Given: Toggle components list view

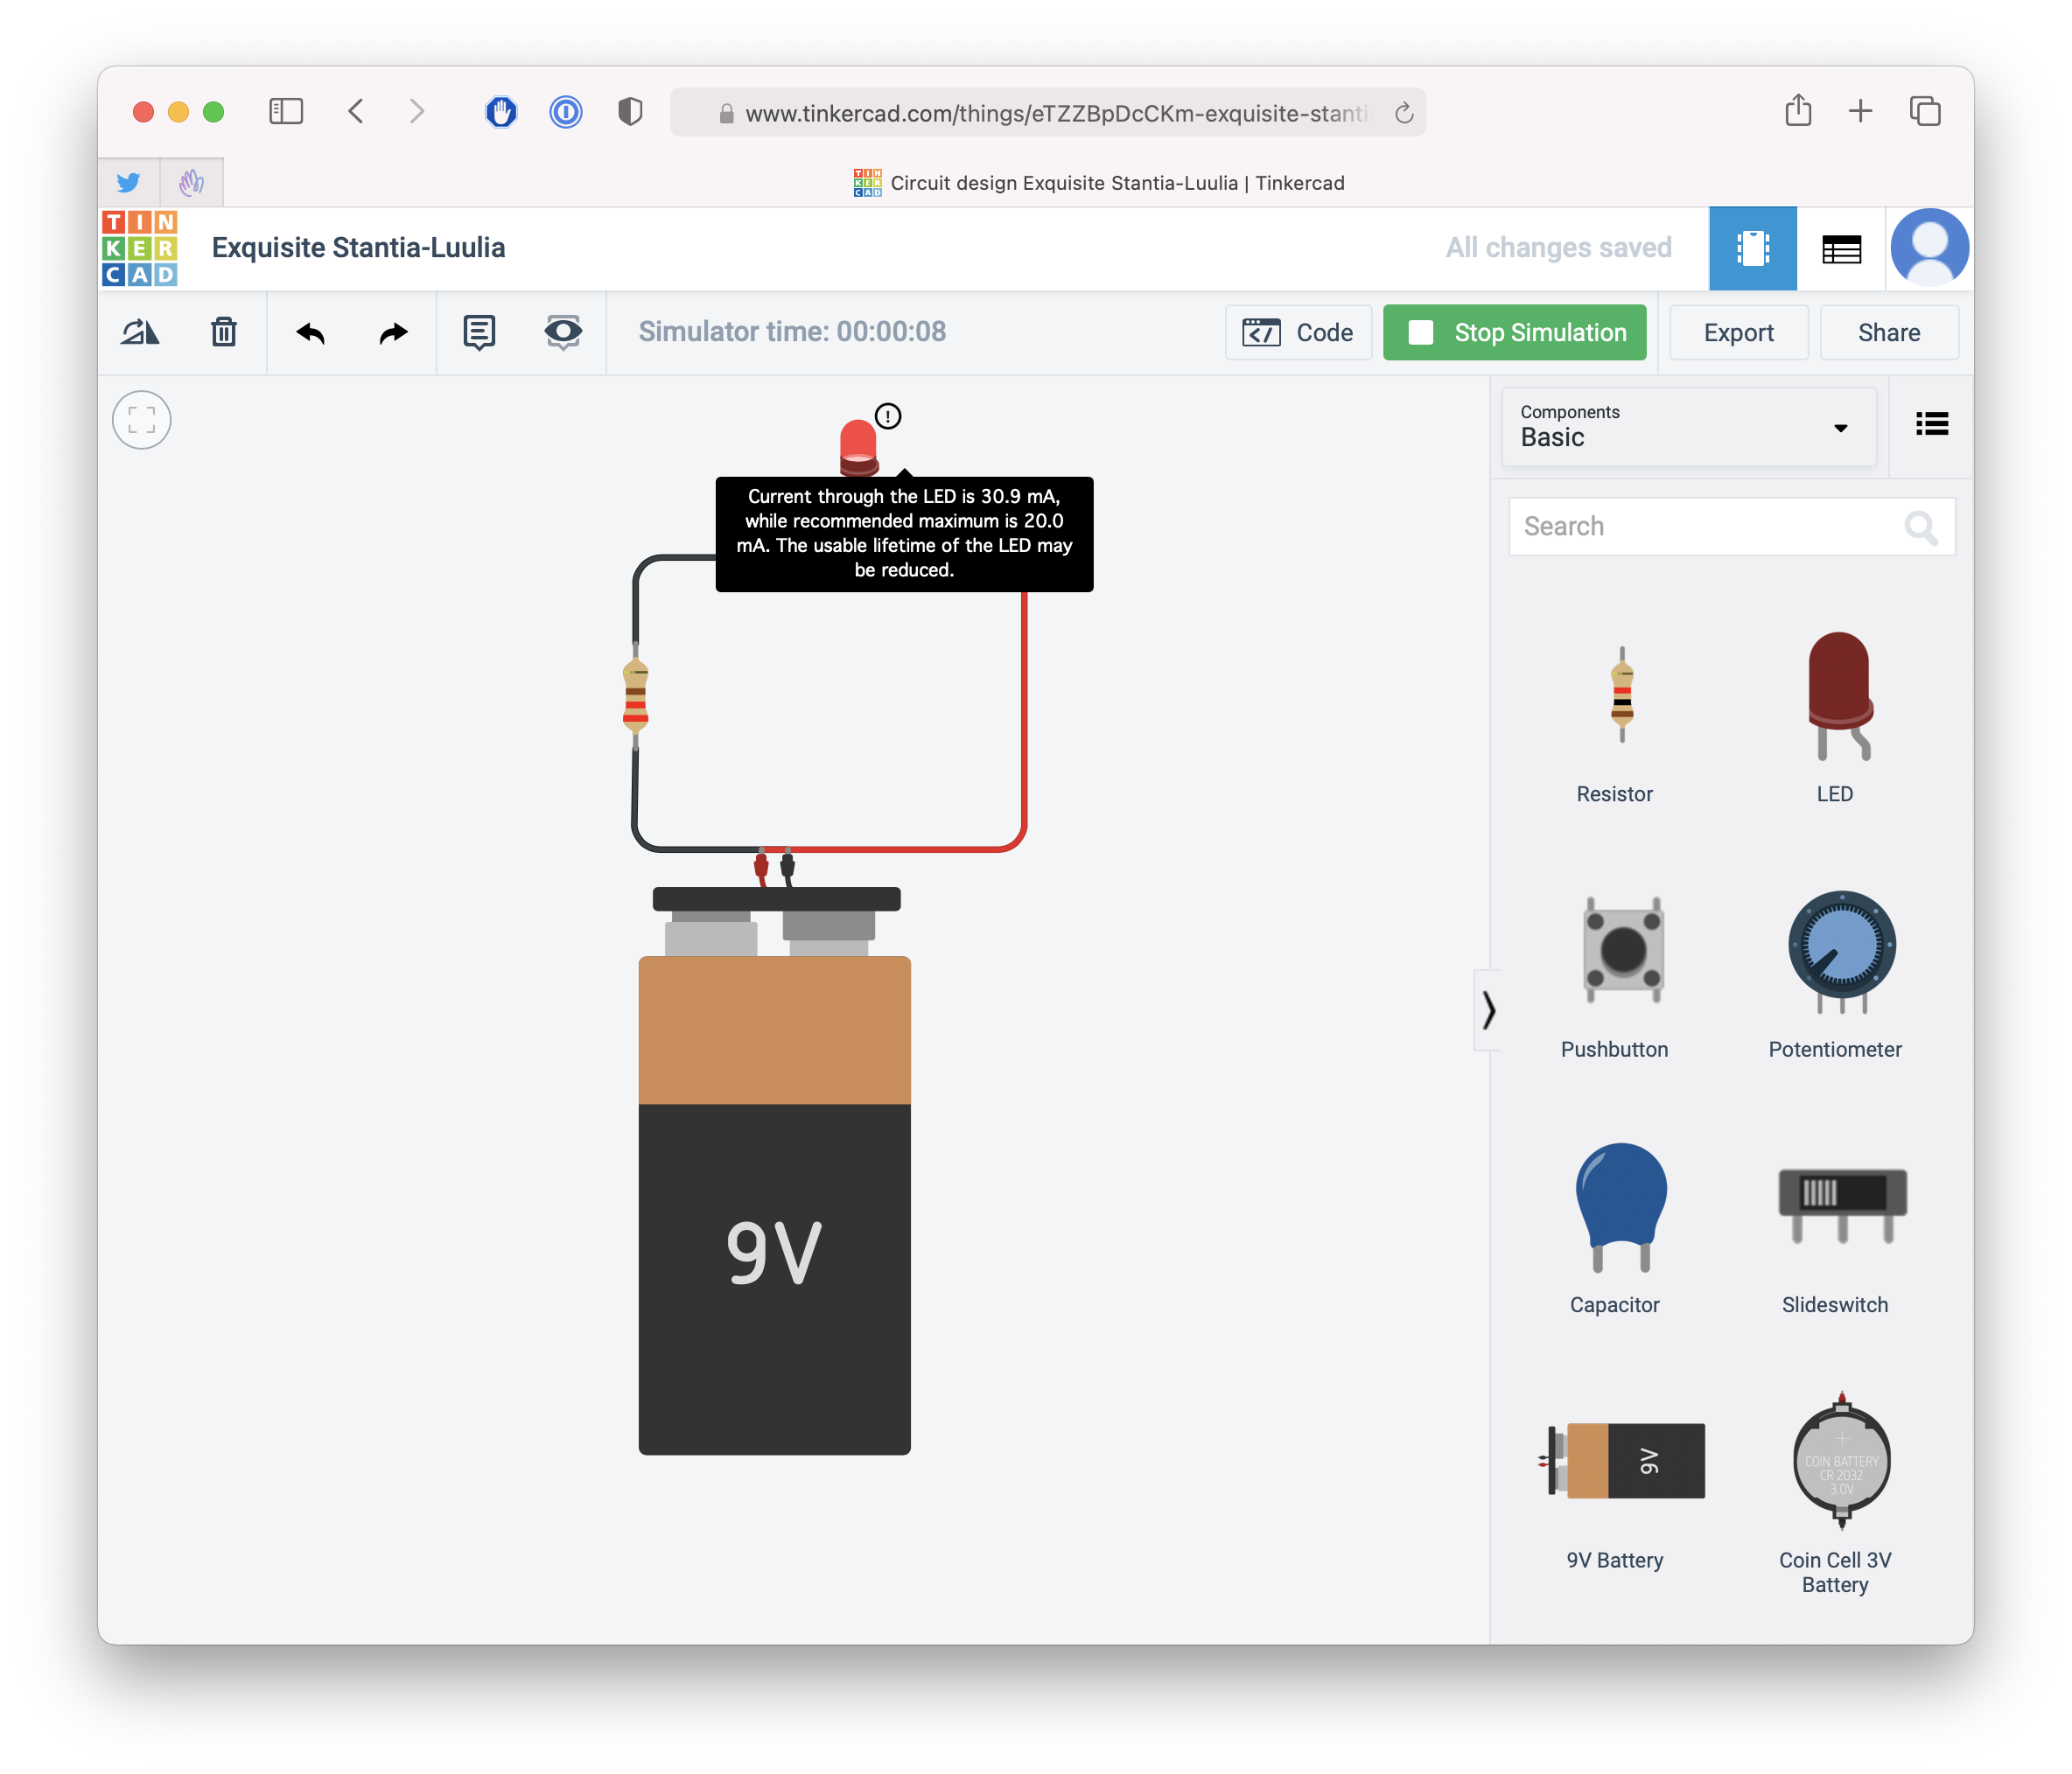Looking at the screenshot, I should pos(1931,424).
